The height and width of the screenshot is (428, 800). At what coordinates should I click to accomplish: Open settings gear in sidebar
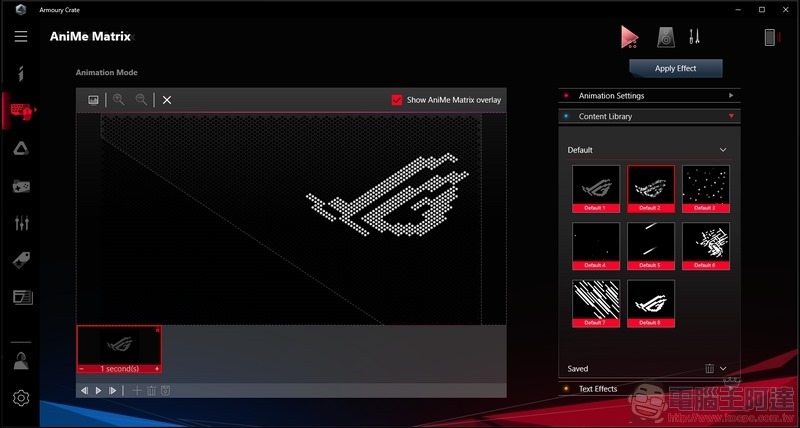pos(21,398)
